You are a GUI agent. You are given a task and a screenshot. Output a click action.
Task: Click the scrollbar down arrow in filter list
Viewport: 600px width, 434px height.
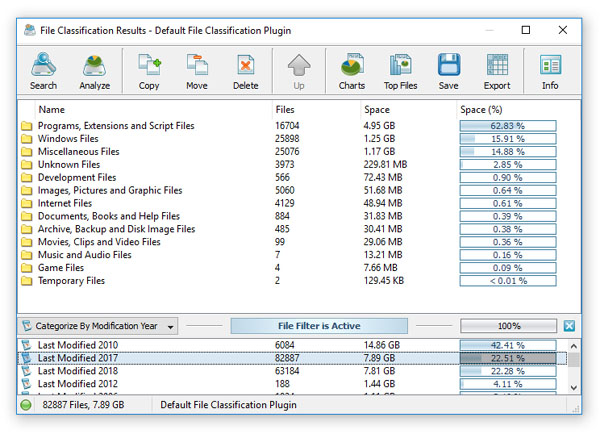[574, 387]
